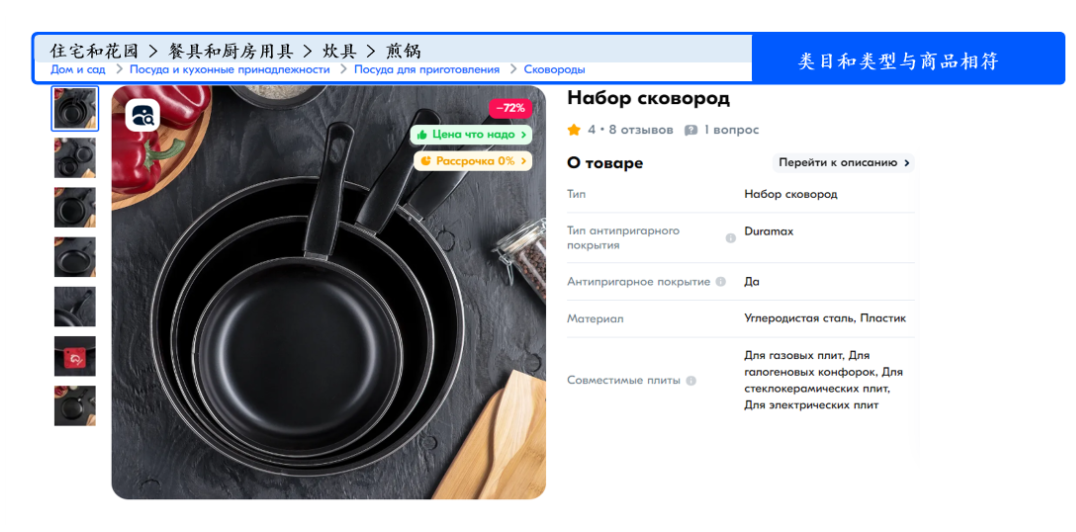This screenshot has width=1076, height=532.
Task: Expand details via Перейти к описанию
Action: point(843,163)
